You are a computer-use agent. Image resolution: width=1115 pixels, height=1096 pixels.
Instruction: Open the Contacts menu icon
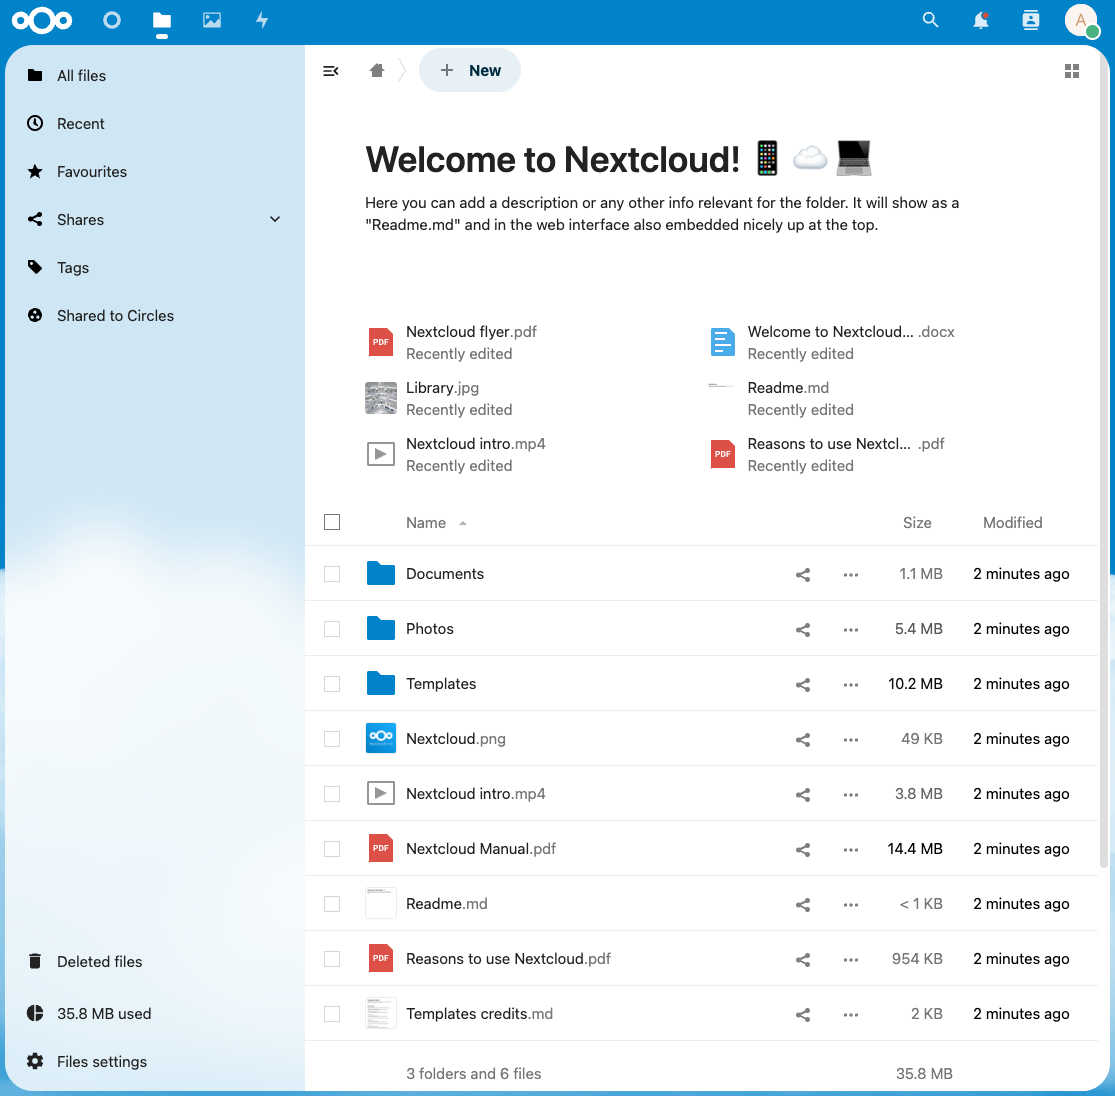(x=1030, y=20)
